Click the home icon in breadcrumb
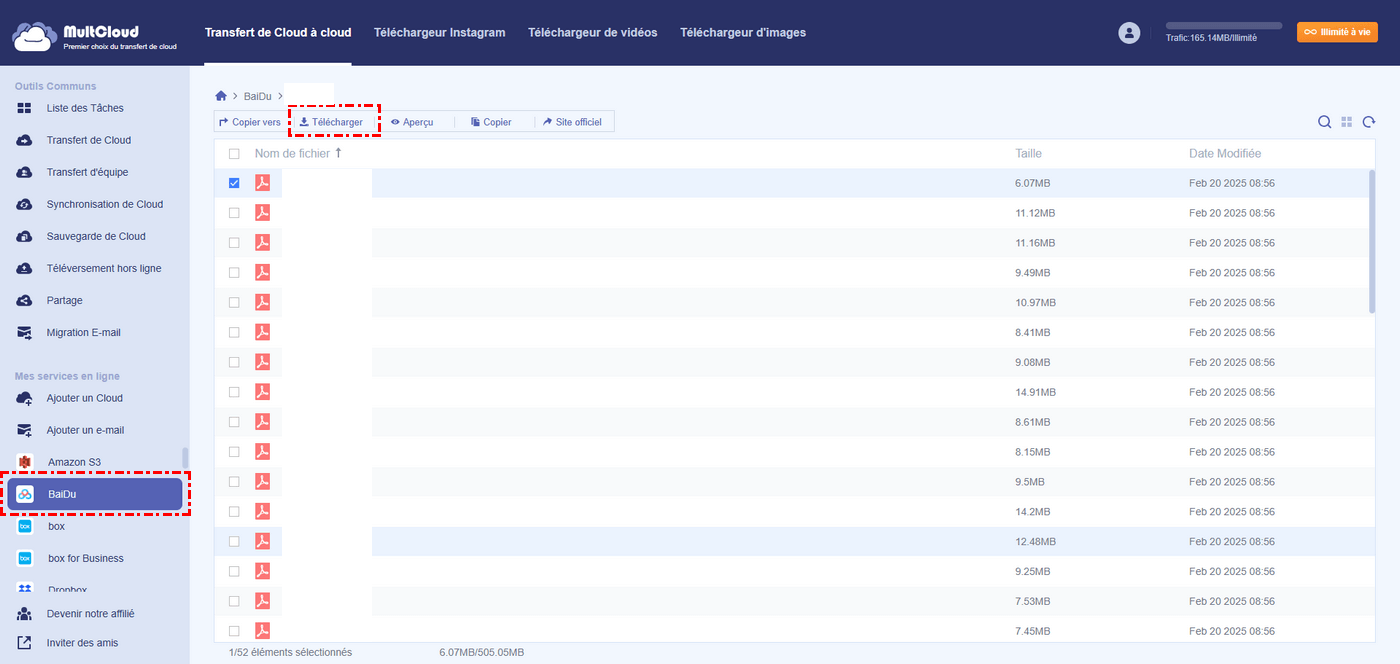Viewport: 1400px width, 664px height. point(221,96)
